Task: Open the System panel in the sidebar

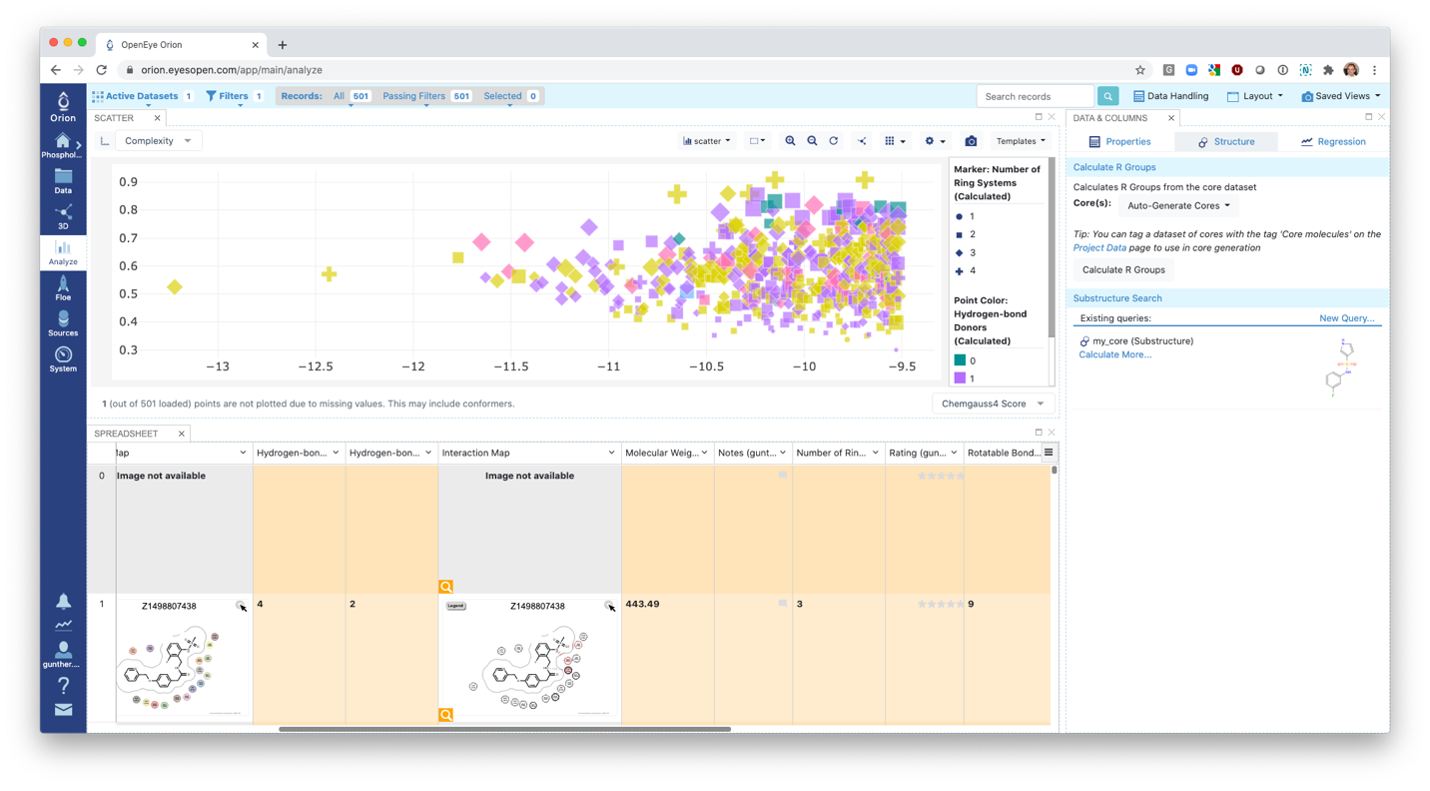Action: point(63,357)
